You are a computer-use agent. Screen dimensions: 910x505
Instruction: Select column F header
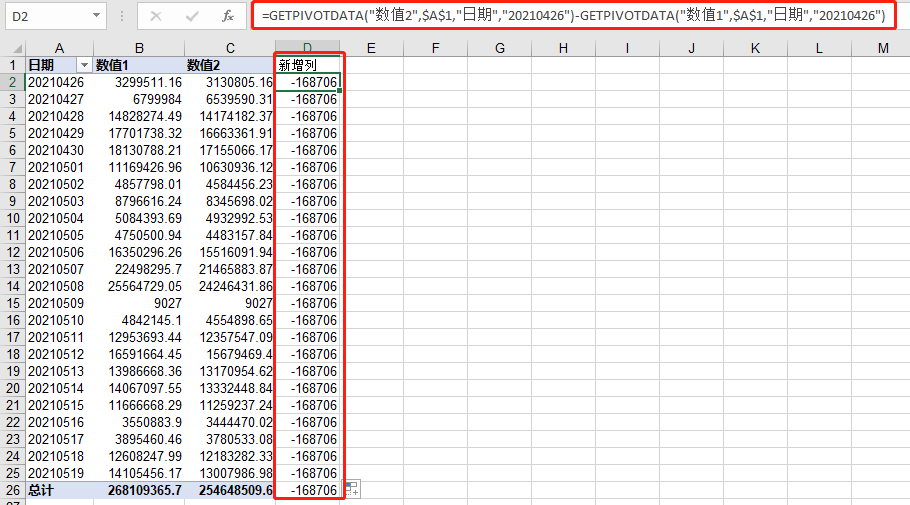coord(435,48)
